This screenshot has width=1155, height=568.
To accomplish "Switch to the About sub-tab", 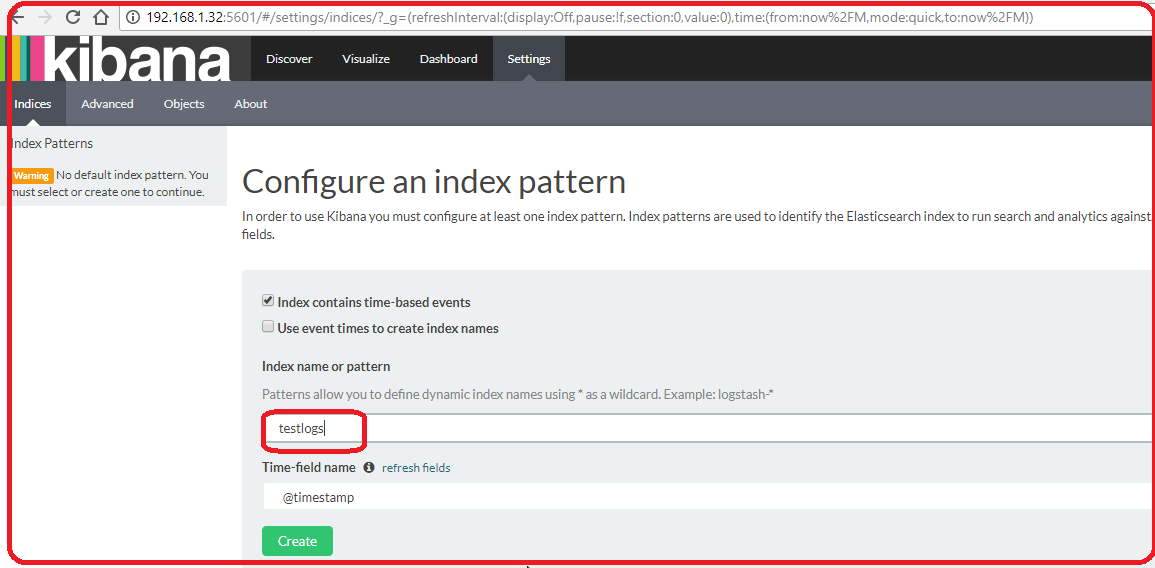I will pos(250,104).
